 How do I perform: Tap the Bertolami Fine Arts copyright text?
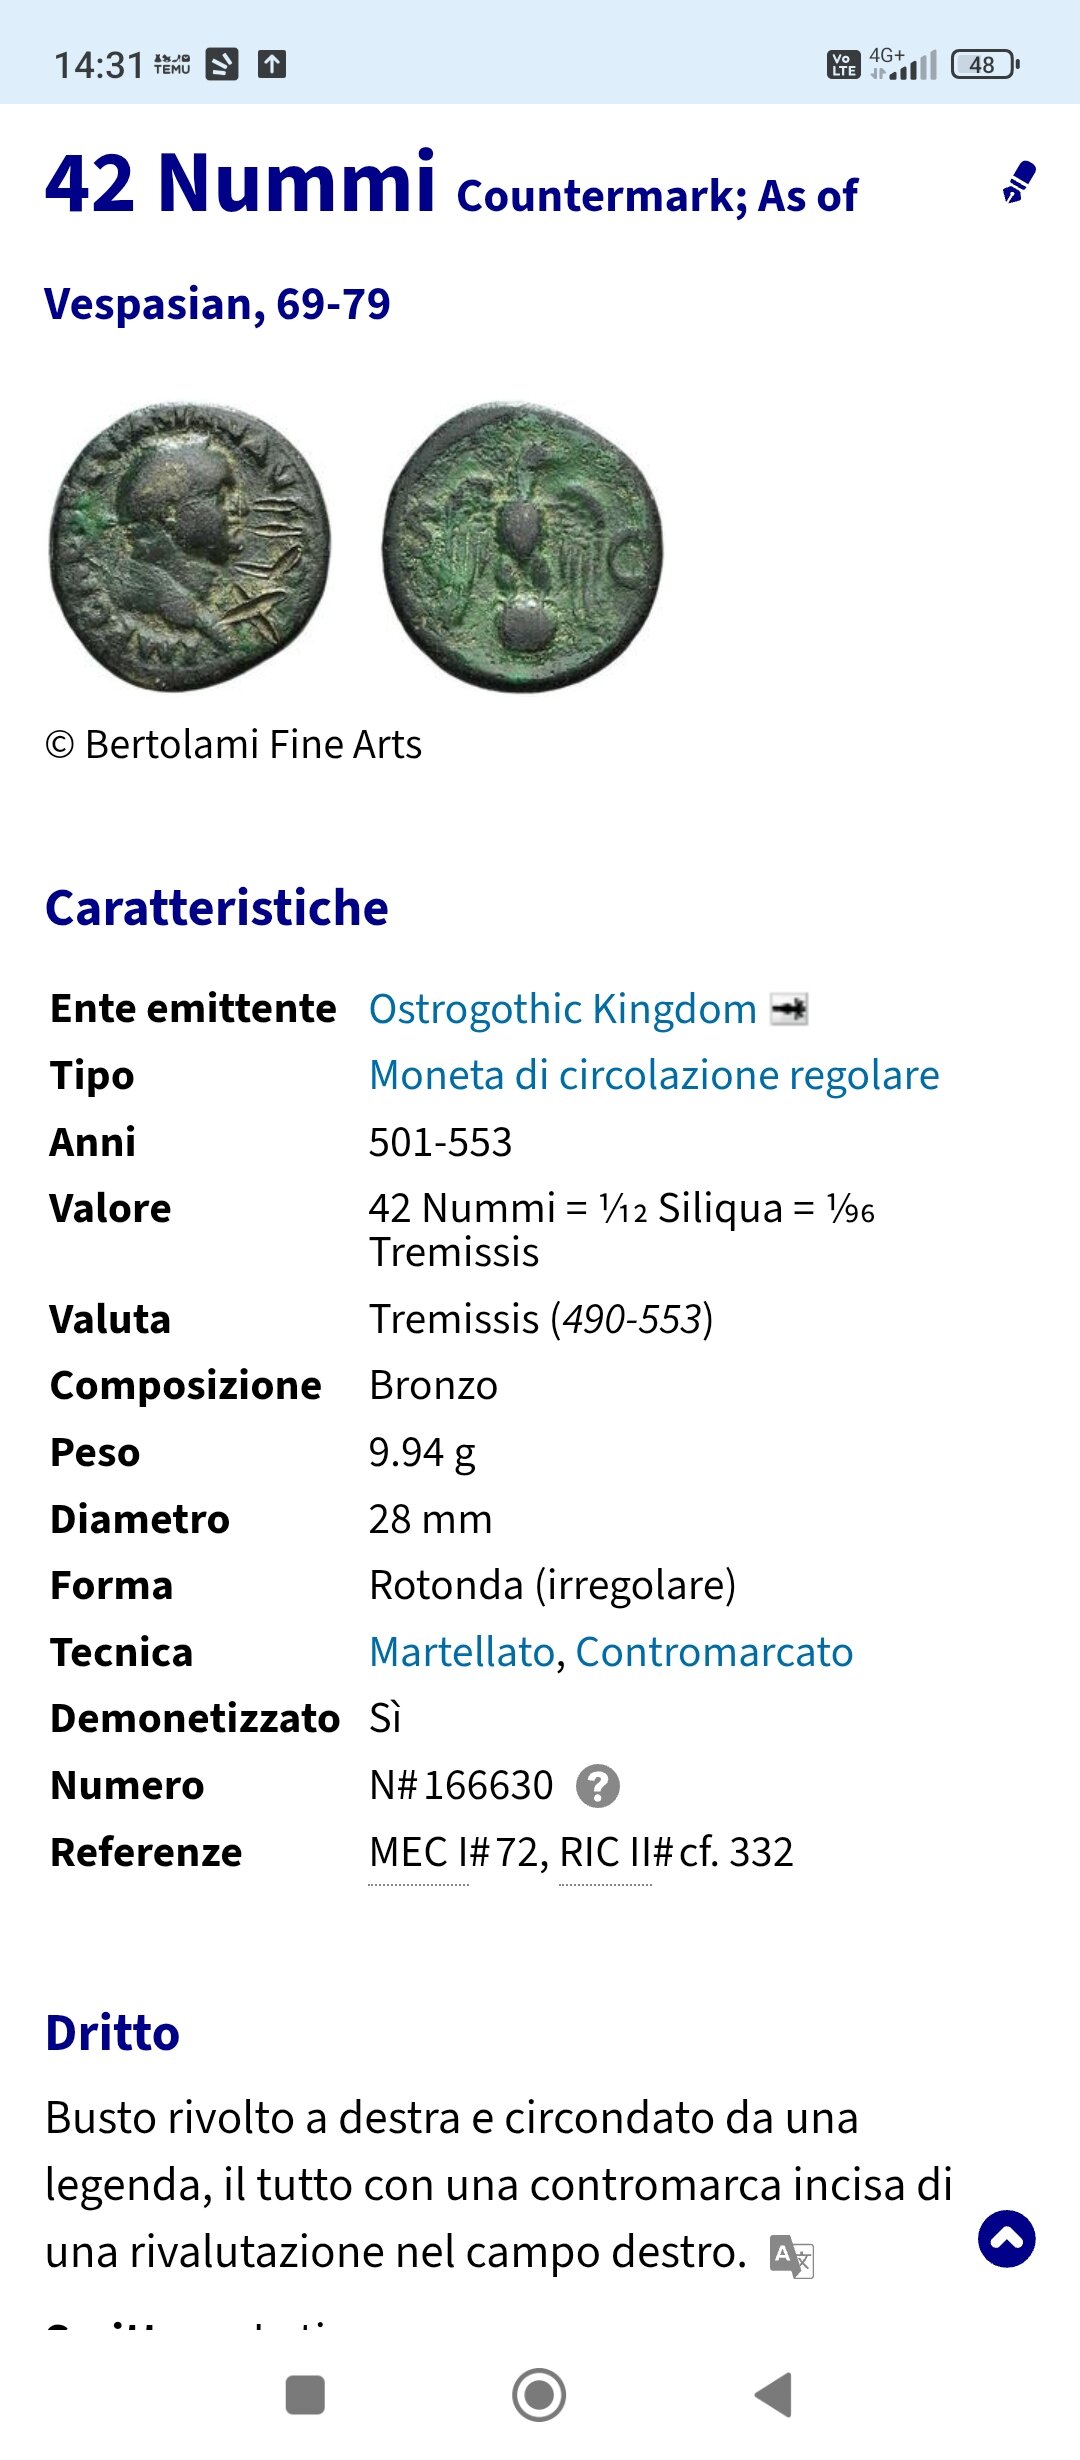coord(233,745)
